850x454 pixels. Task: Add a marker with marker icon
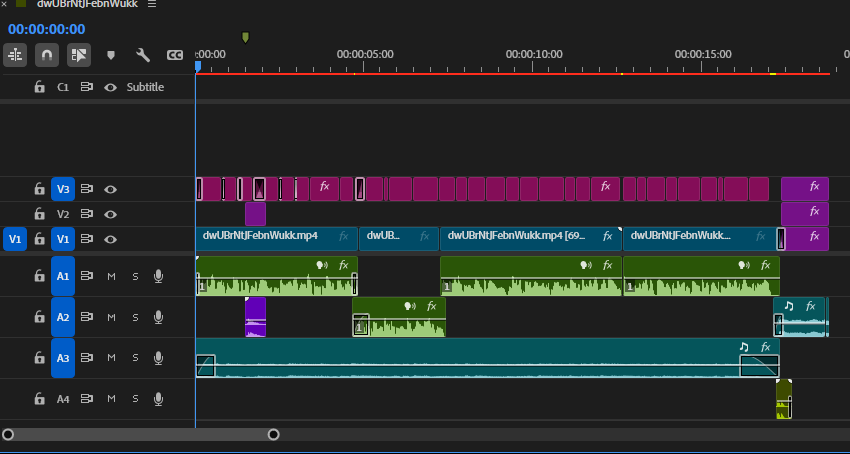click(x=111, y=55)
